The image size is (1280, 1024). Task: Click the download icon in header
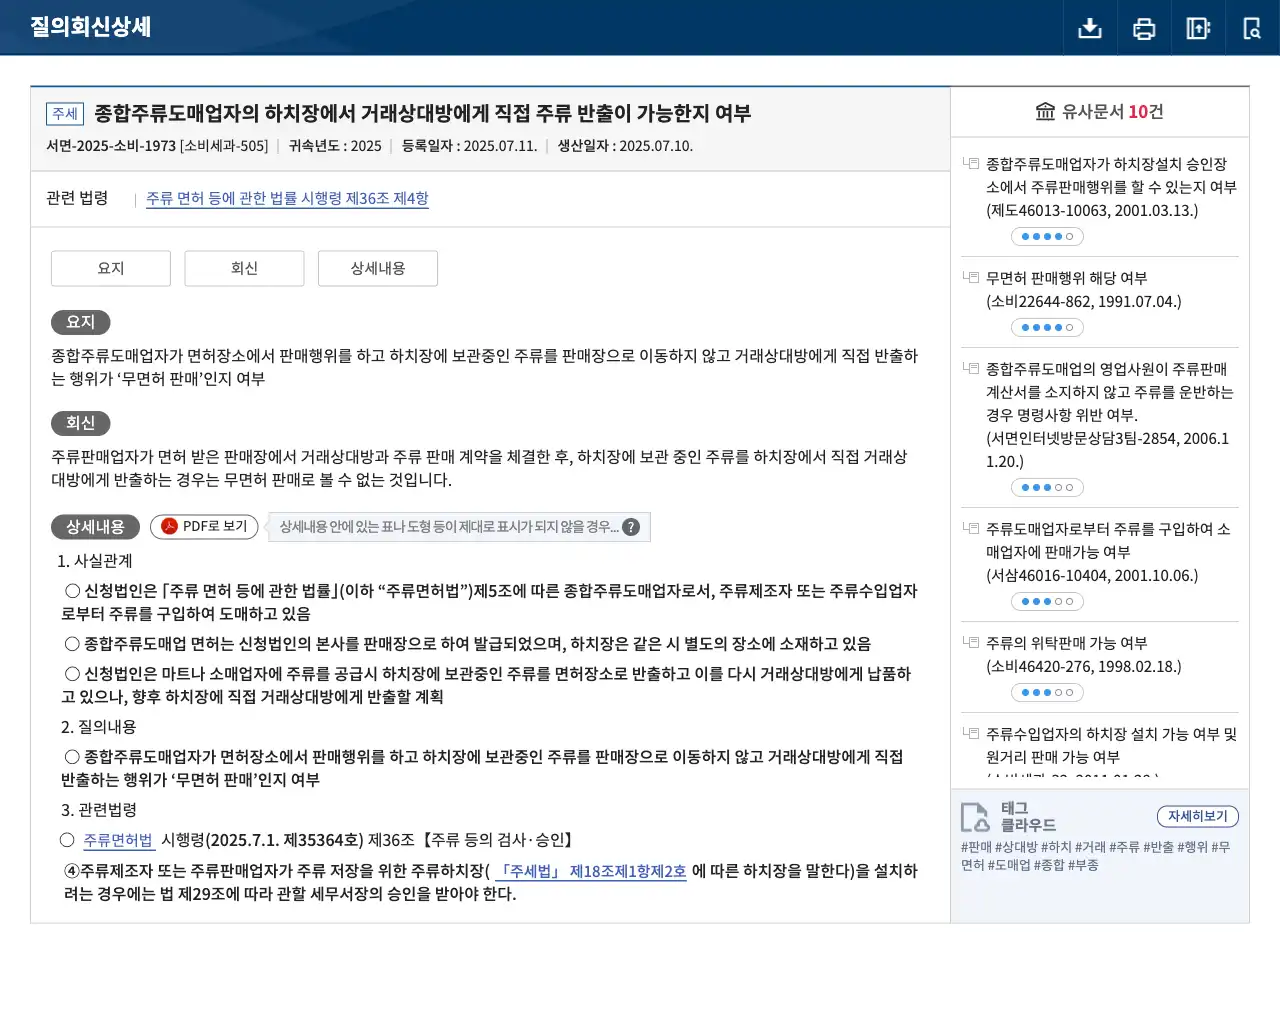pos(1090,28)
